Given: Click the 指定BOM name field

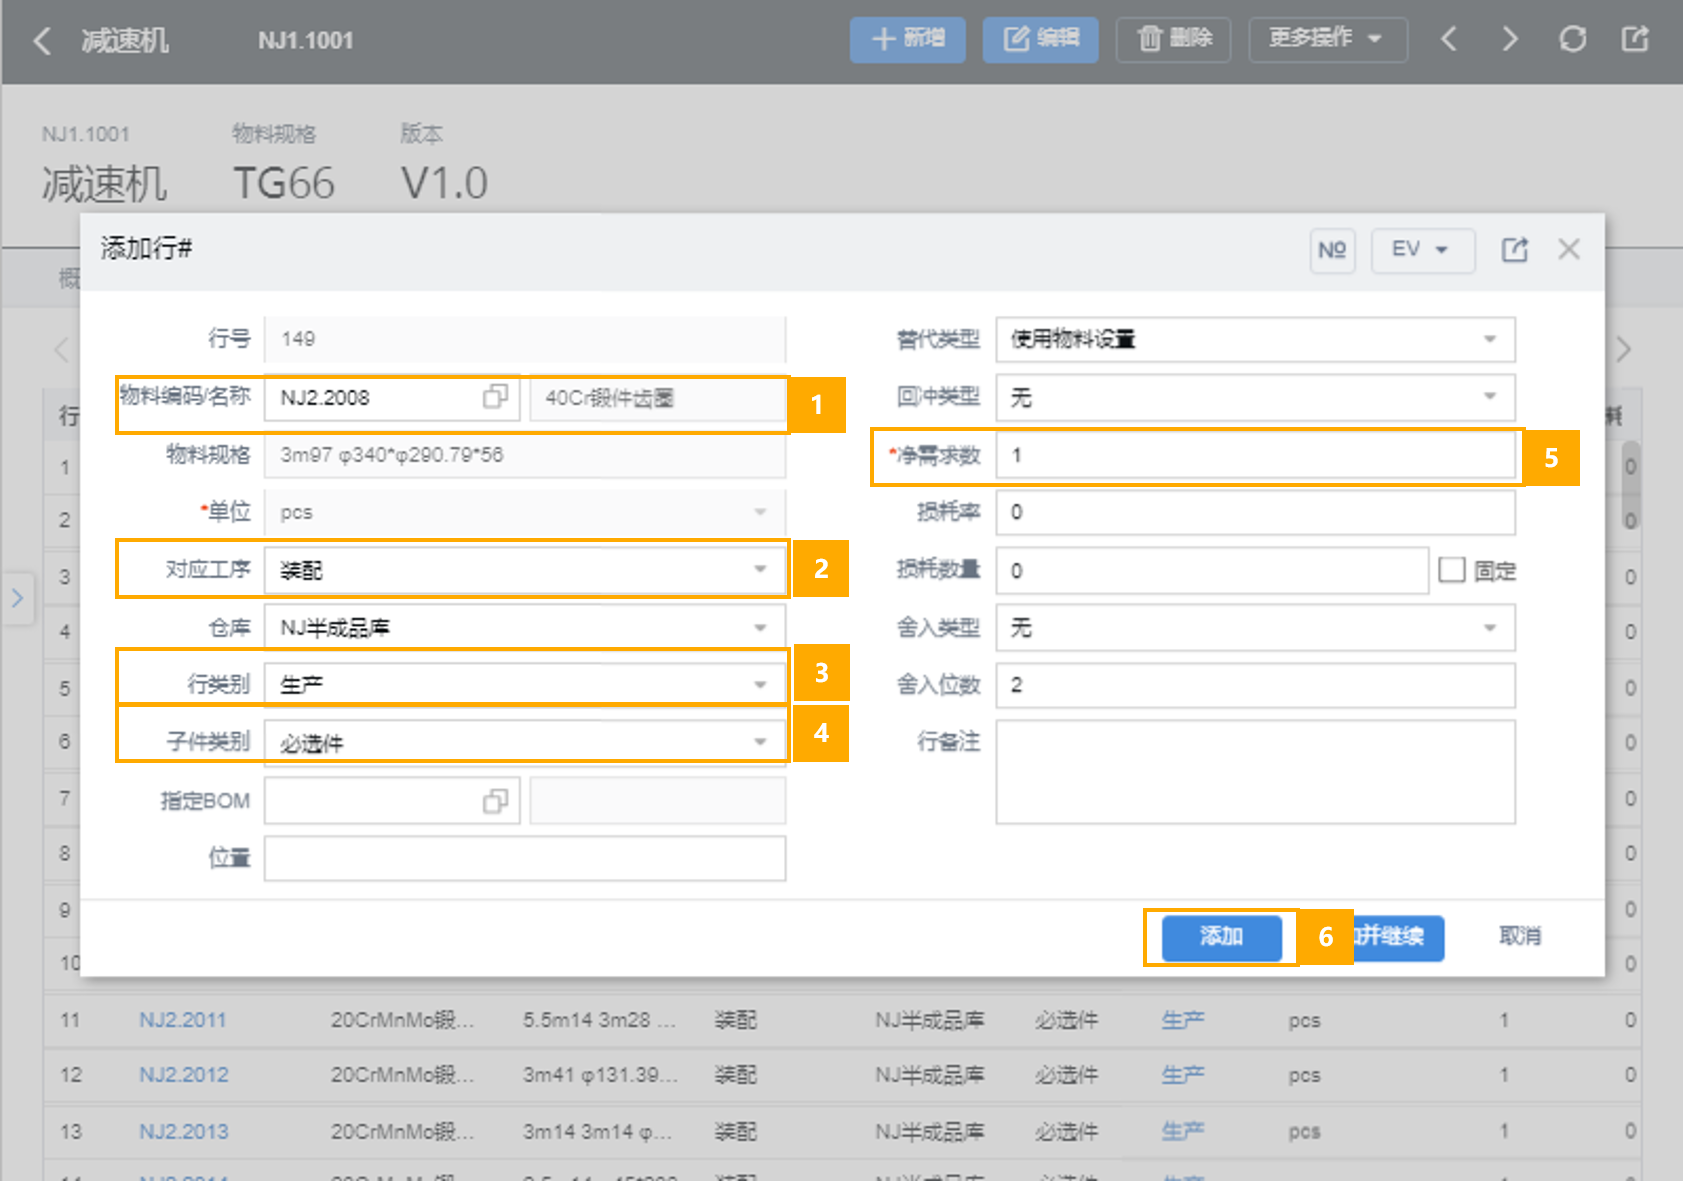Looking at the screenshot, I should click(658, 801).
